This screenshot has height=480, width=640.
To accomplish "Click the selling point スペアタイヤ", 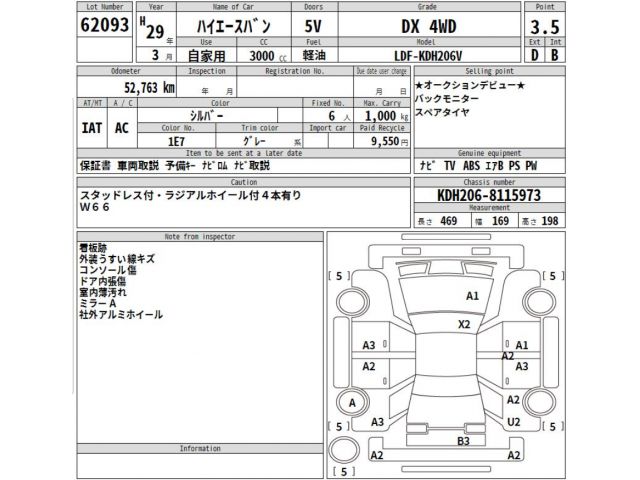I will (442, 112).
